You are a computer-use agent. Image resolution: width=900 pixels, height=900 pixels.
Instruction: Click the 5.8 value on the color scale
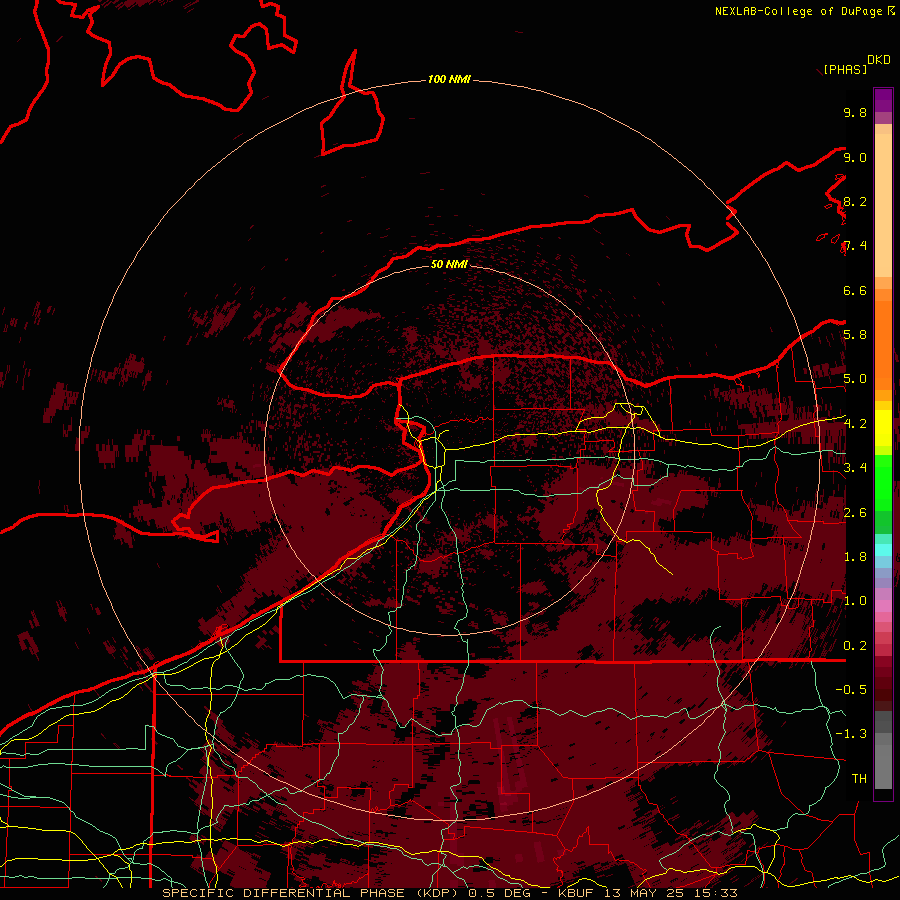(855, 335)
